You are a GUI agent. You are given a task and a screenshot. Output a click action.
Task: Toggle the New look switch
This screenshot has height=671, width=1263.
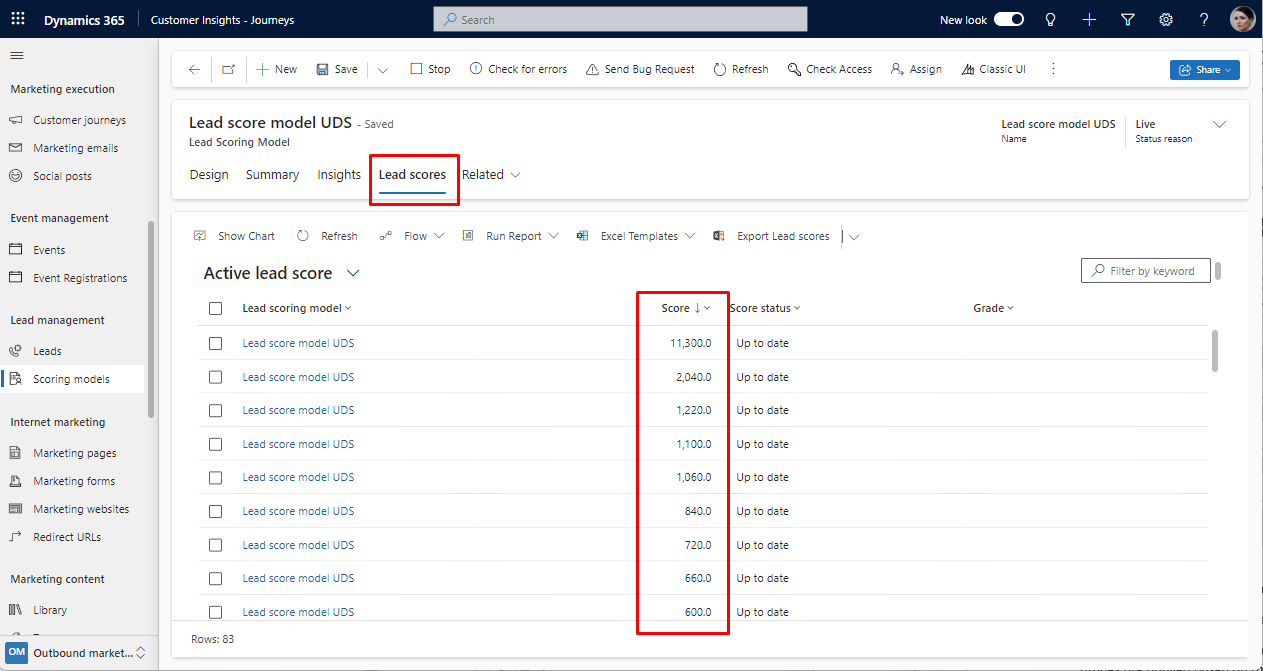[1009, 19]
